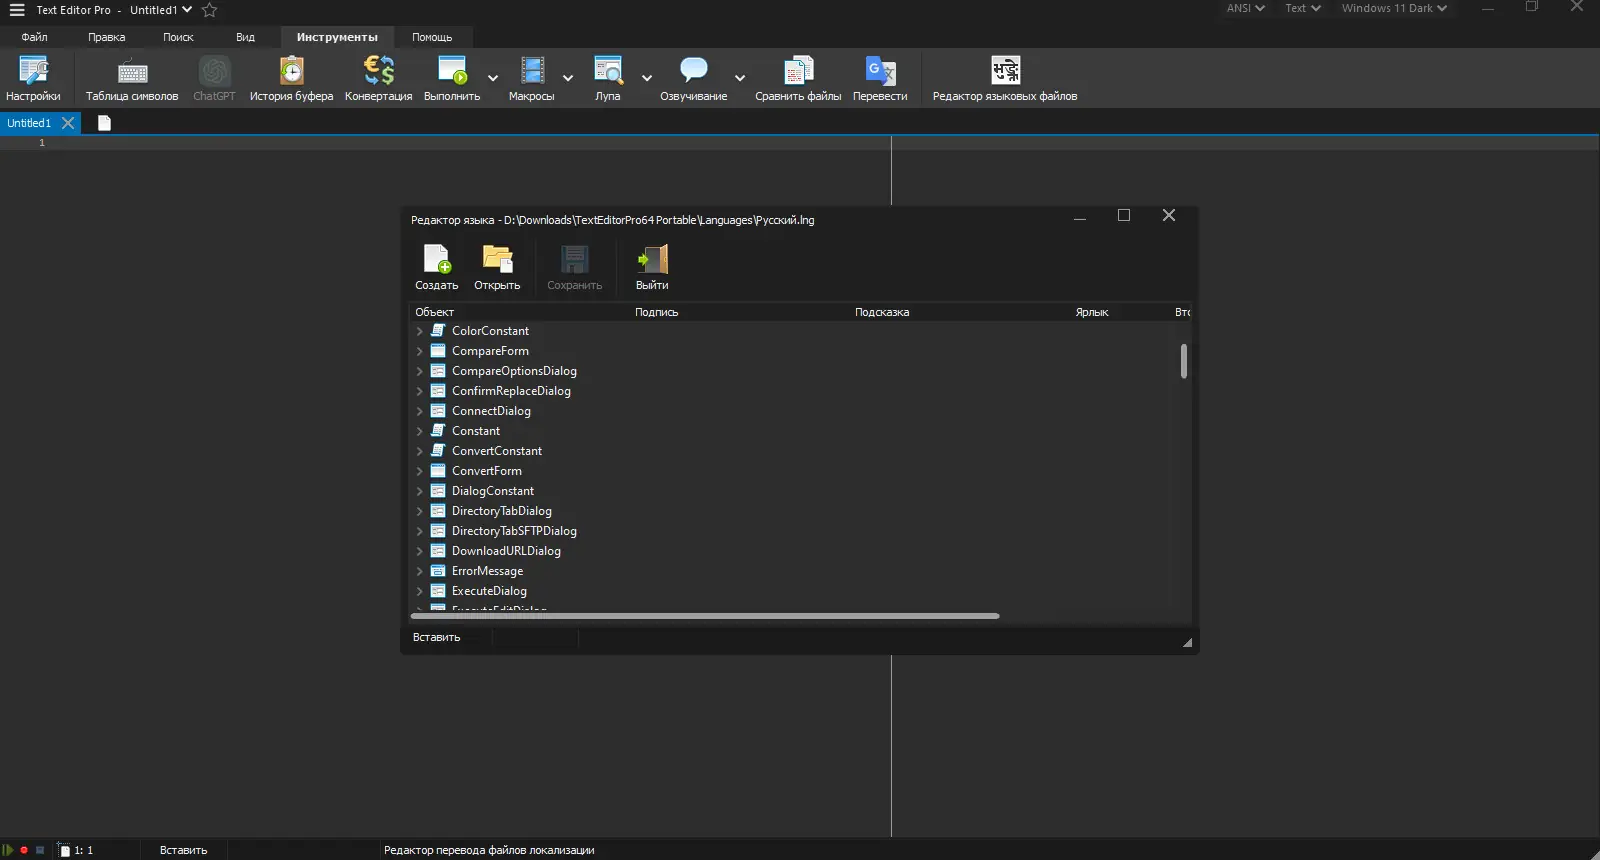1600x860 pixels.
Task: Click the icon beside ConvertForm tree row
Action: [438, 471]
